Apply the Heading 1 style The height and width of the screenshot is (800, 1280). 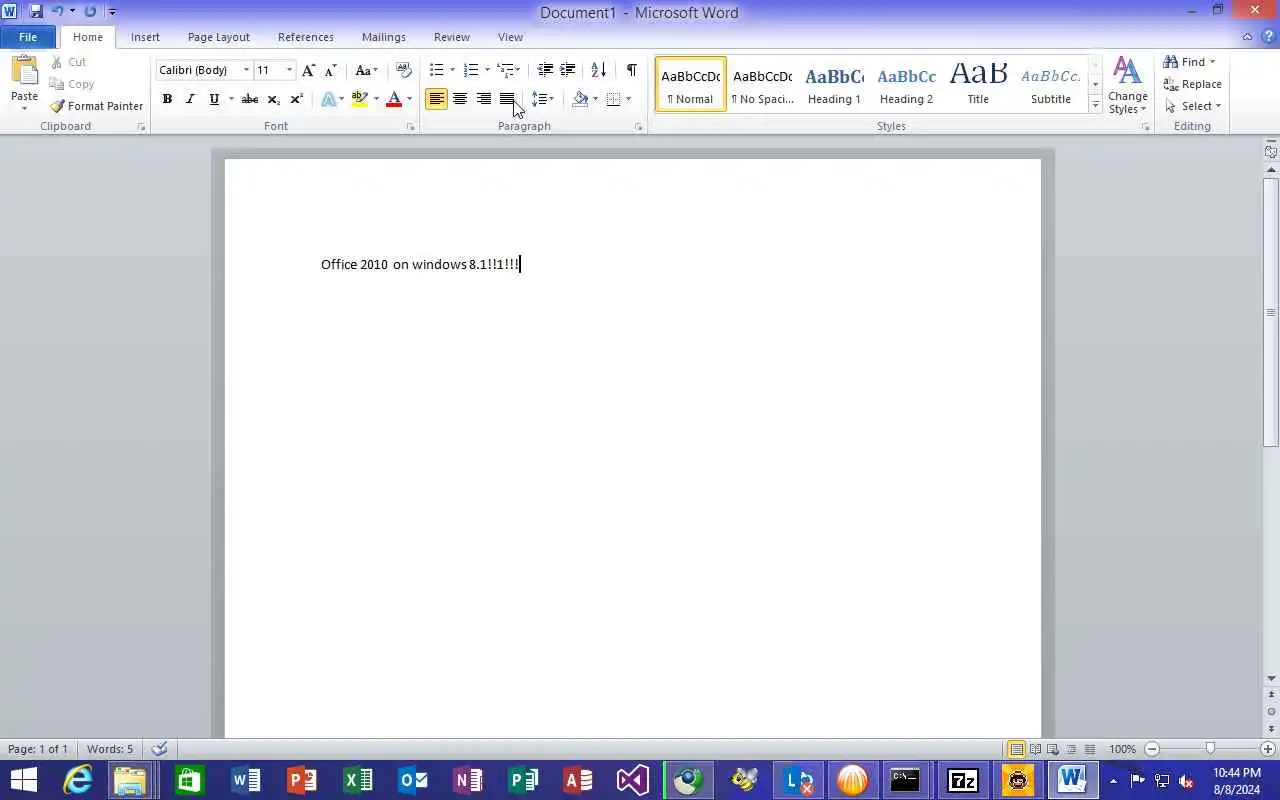pyautogui.click(x=834, y=84)
